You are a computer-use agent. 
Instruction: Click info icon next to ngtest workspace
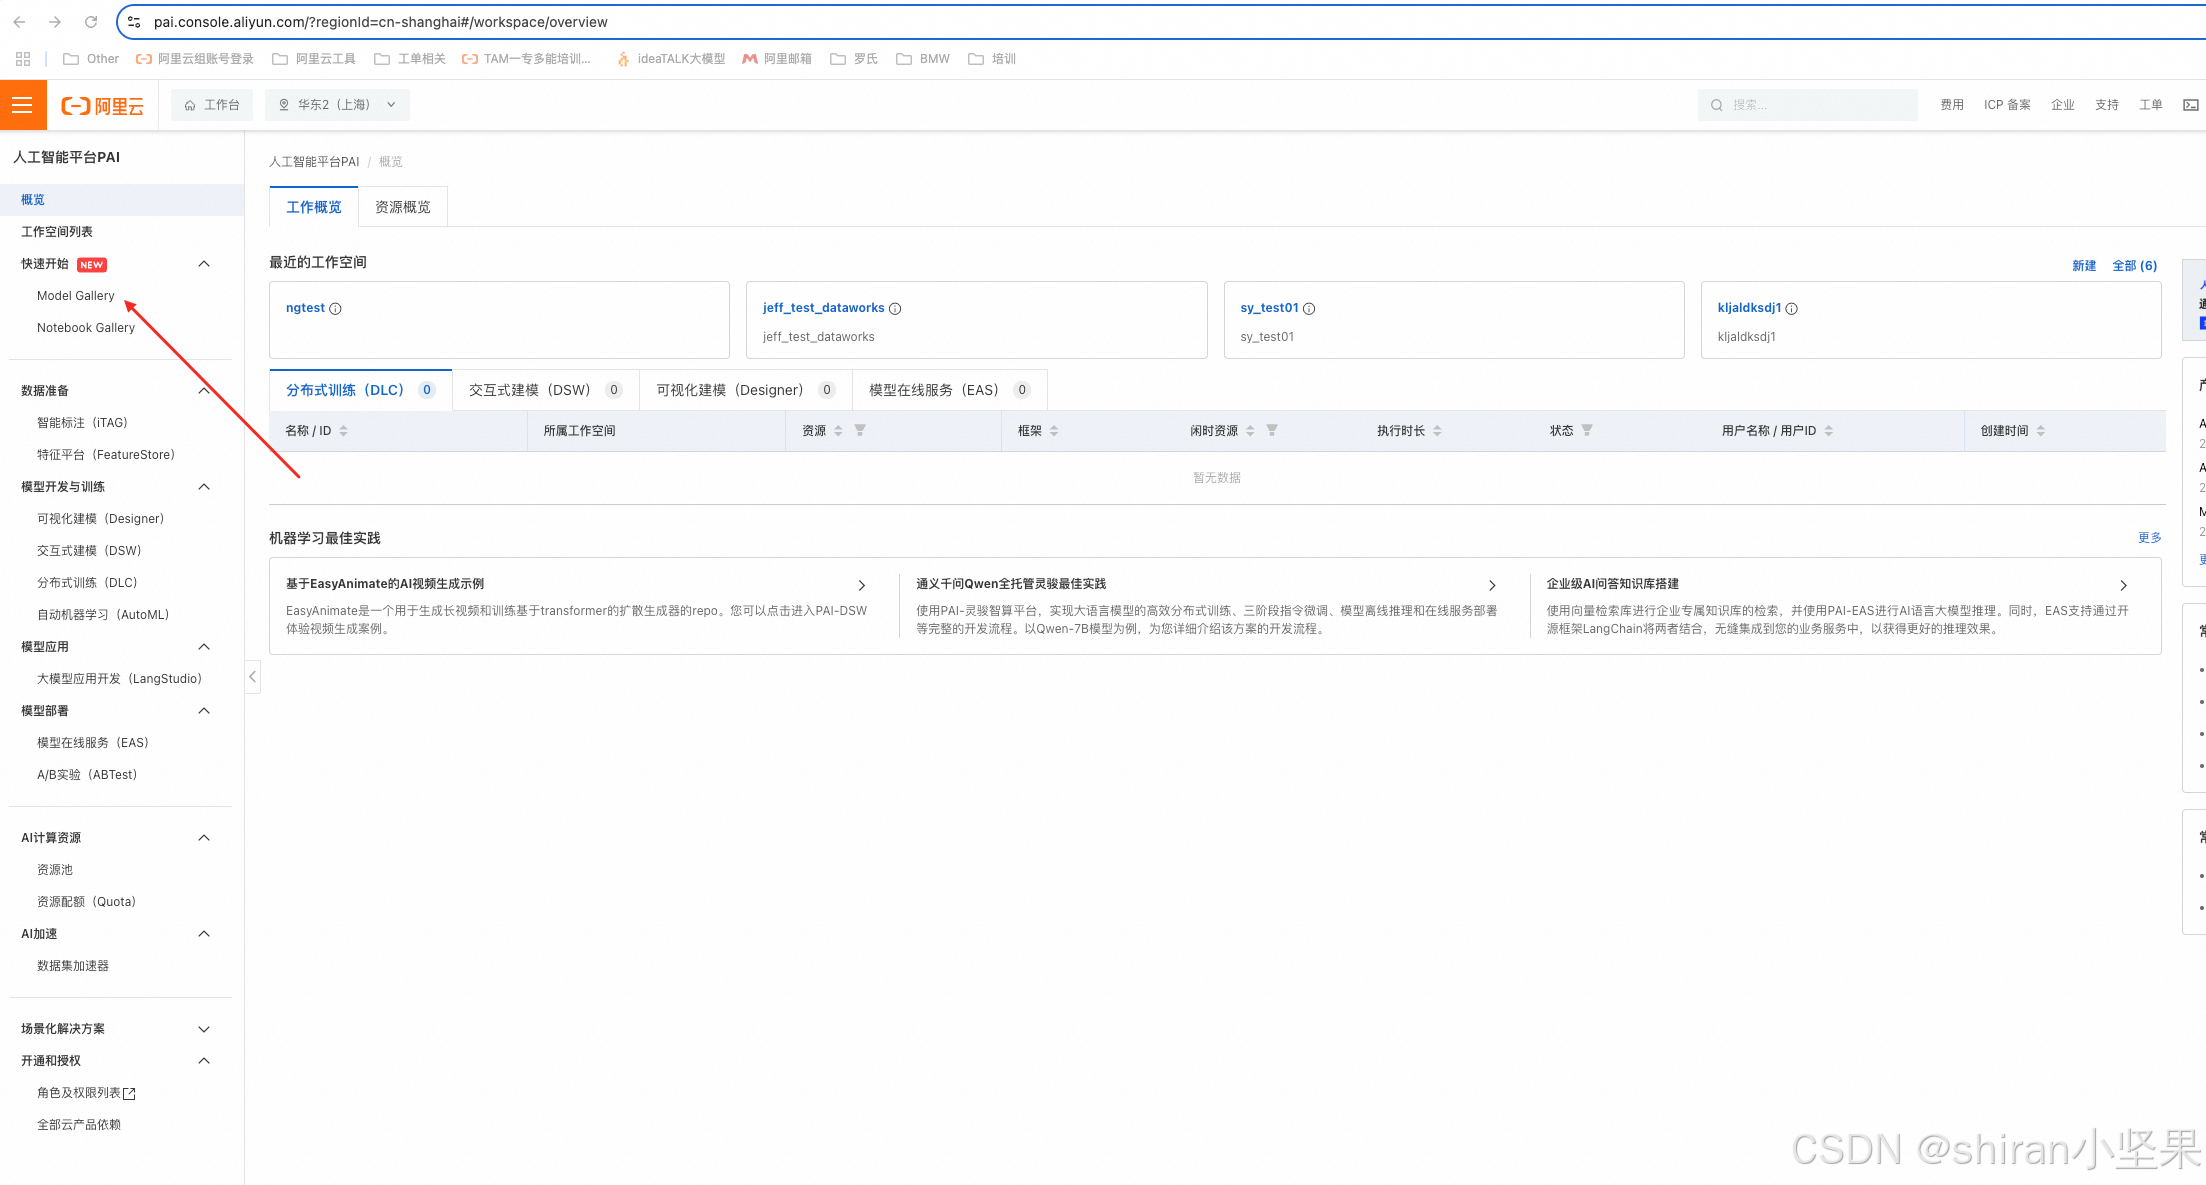click(336, 309)
